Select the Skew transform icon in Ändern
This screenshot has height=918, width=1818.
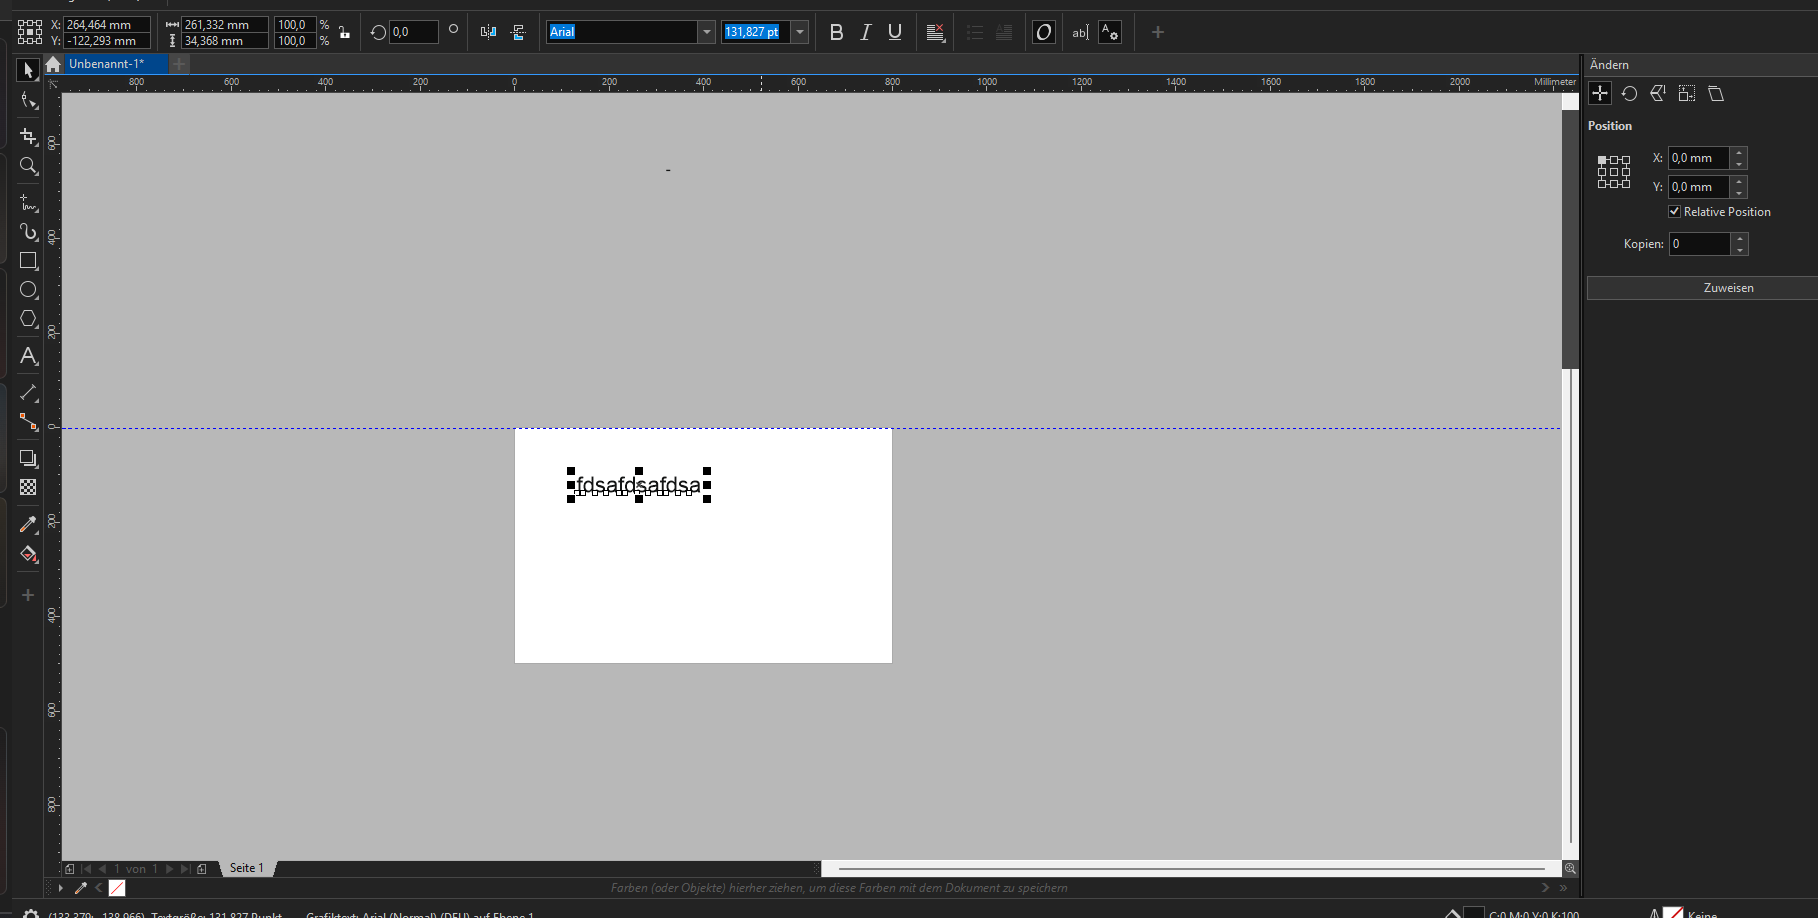point(1716,93)
